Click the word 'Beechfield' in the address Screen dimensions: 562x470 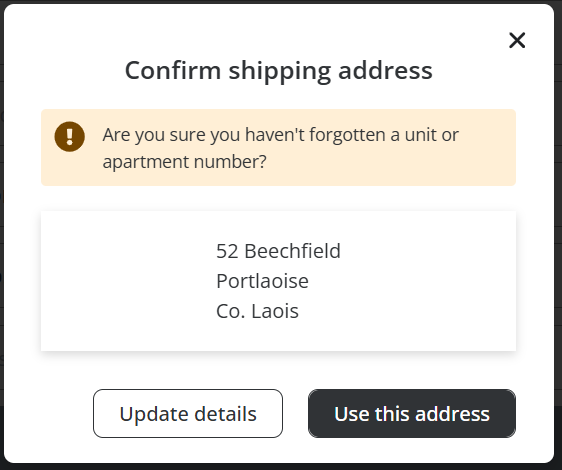point(292,251)
